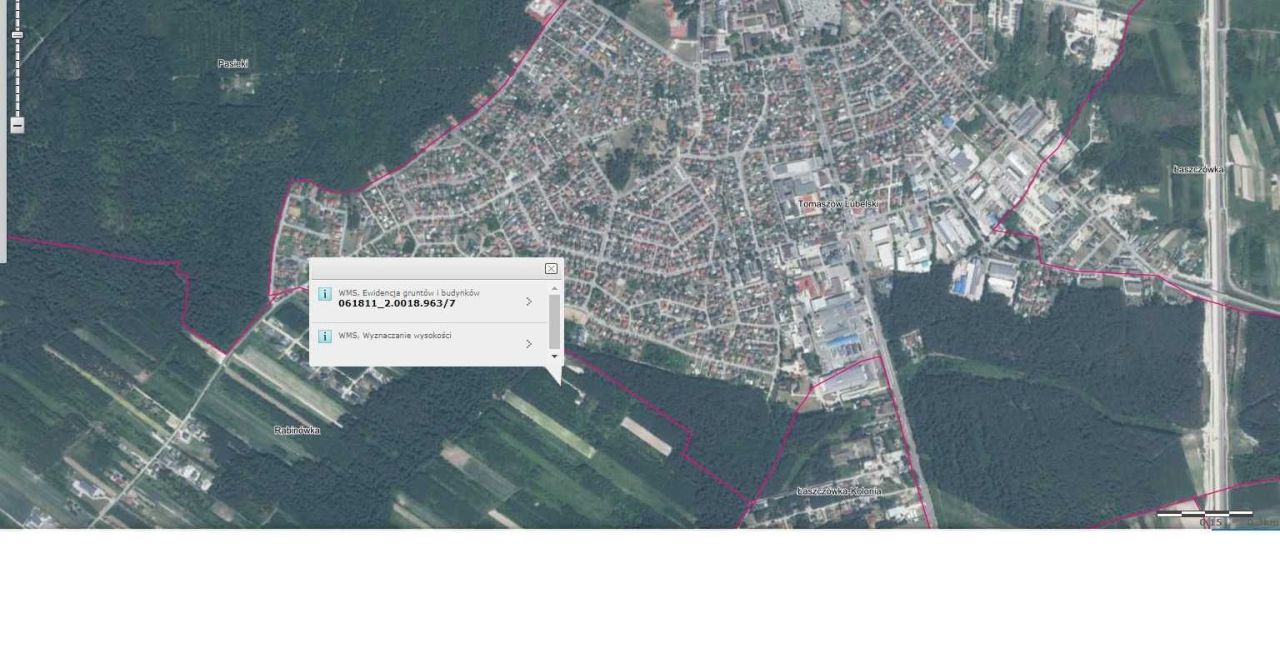Image resolution: width=1280 pixels, height=648 pixels.
Task: Expand Wyznaczanie wysokości result arrow
Action: point(529,344)
